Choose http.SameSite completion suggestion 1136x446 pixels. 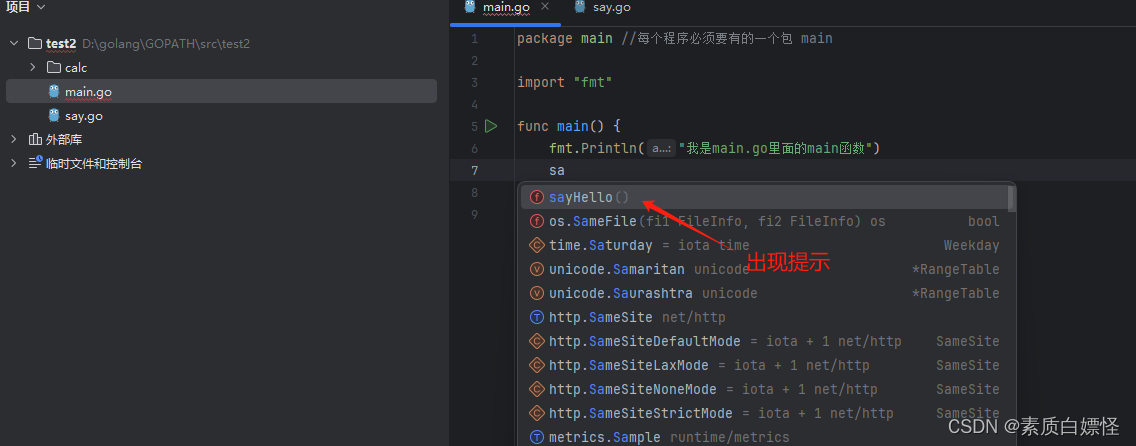pos(764,317)
